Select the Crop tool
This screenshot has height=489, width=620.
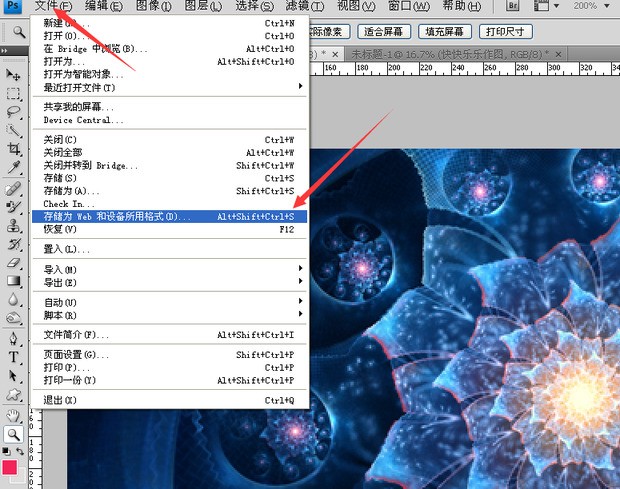pyautogui.click(x=14, y=150)
